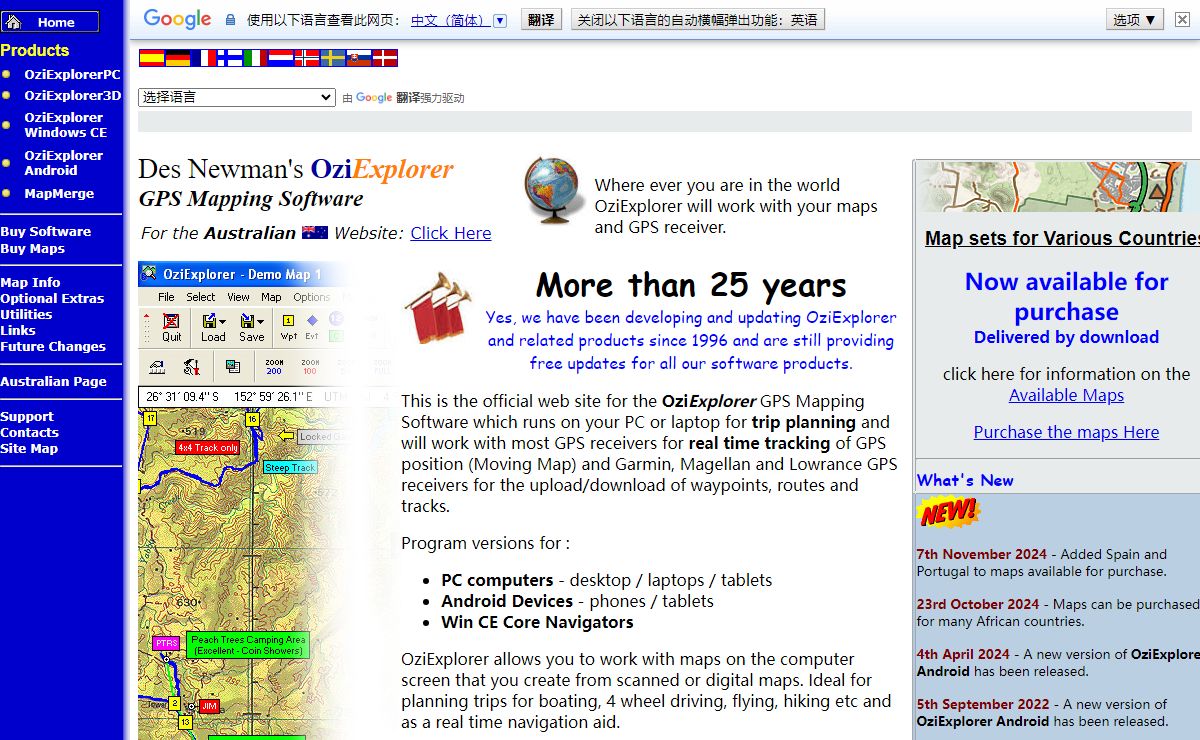Viewport: 1200px width, 740px height.
Task: Open OziExplorerPC product page
Action: [72, 74]
